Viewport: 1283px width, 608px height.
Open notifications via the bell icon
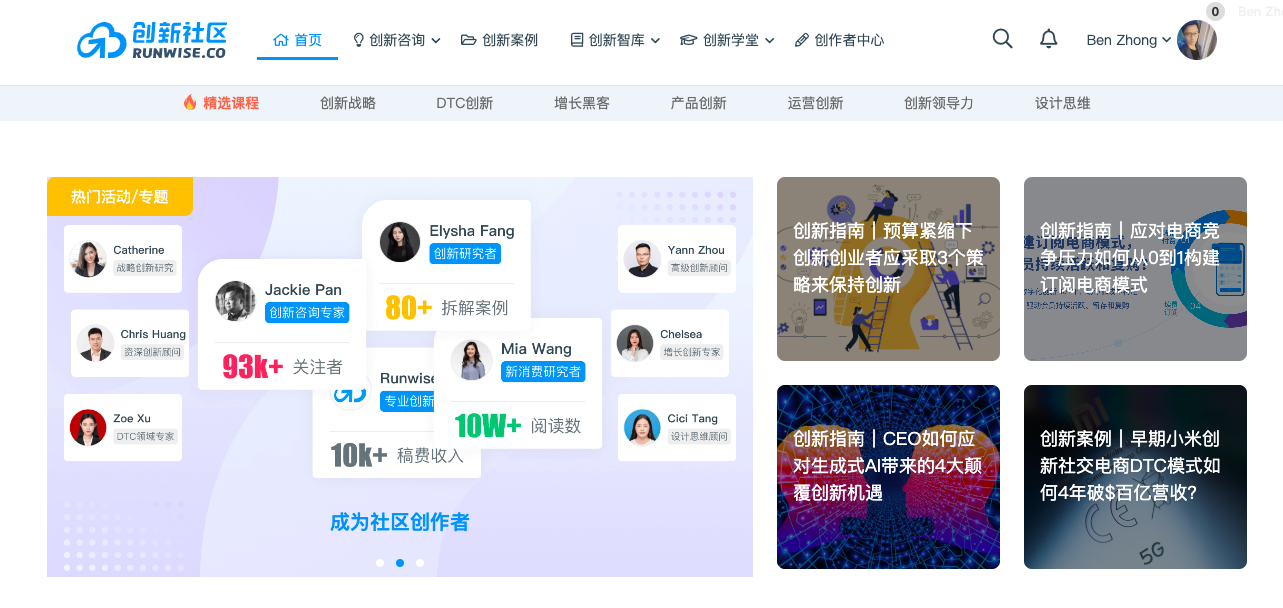[x=1048, y=39]
